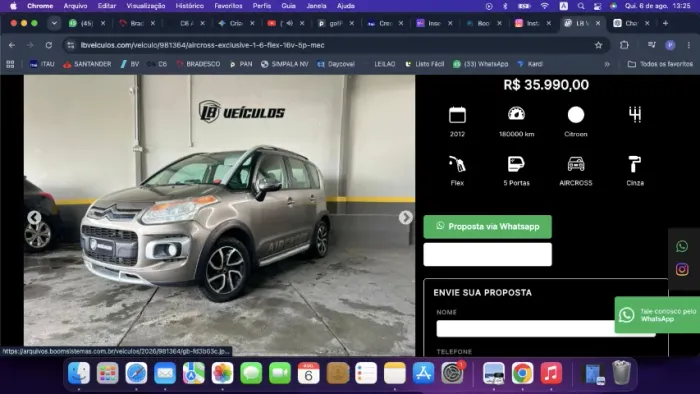Click the 2012 year calendar icon
Image resolution: width=700 pixels, height=394 pixels.
[457, 115]
